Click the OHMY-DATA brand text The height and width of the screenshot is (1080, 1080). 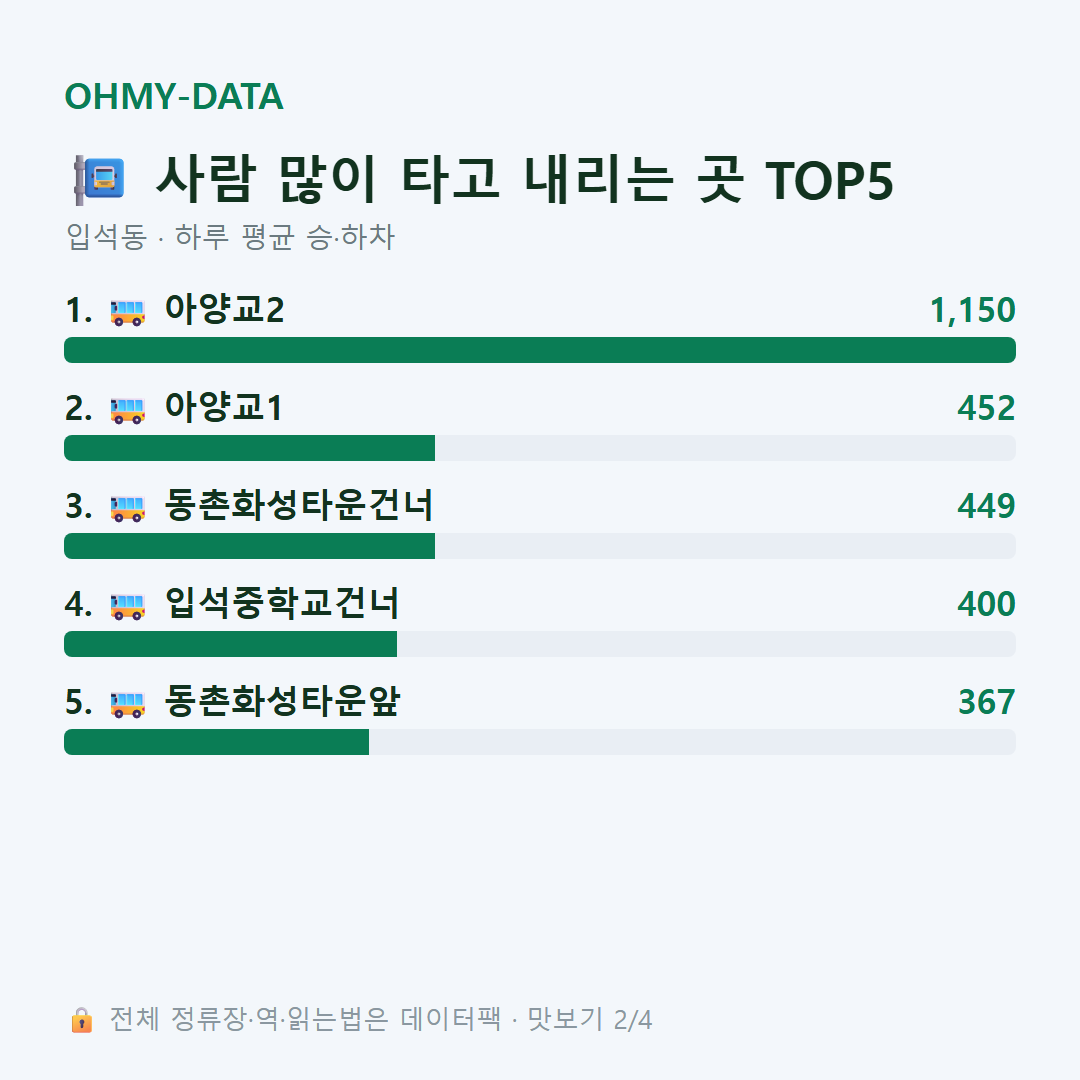pos(174,96)
